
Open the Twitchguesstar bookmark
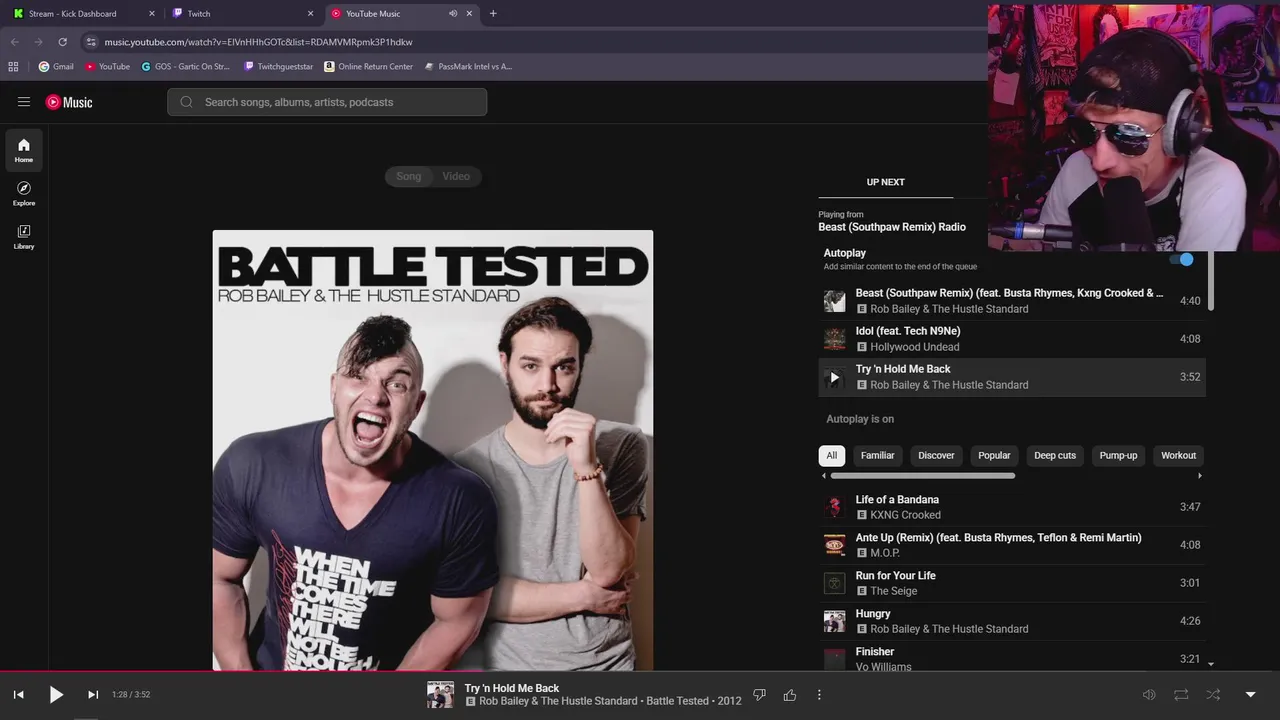coord(278,67)
